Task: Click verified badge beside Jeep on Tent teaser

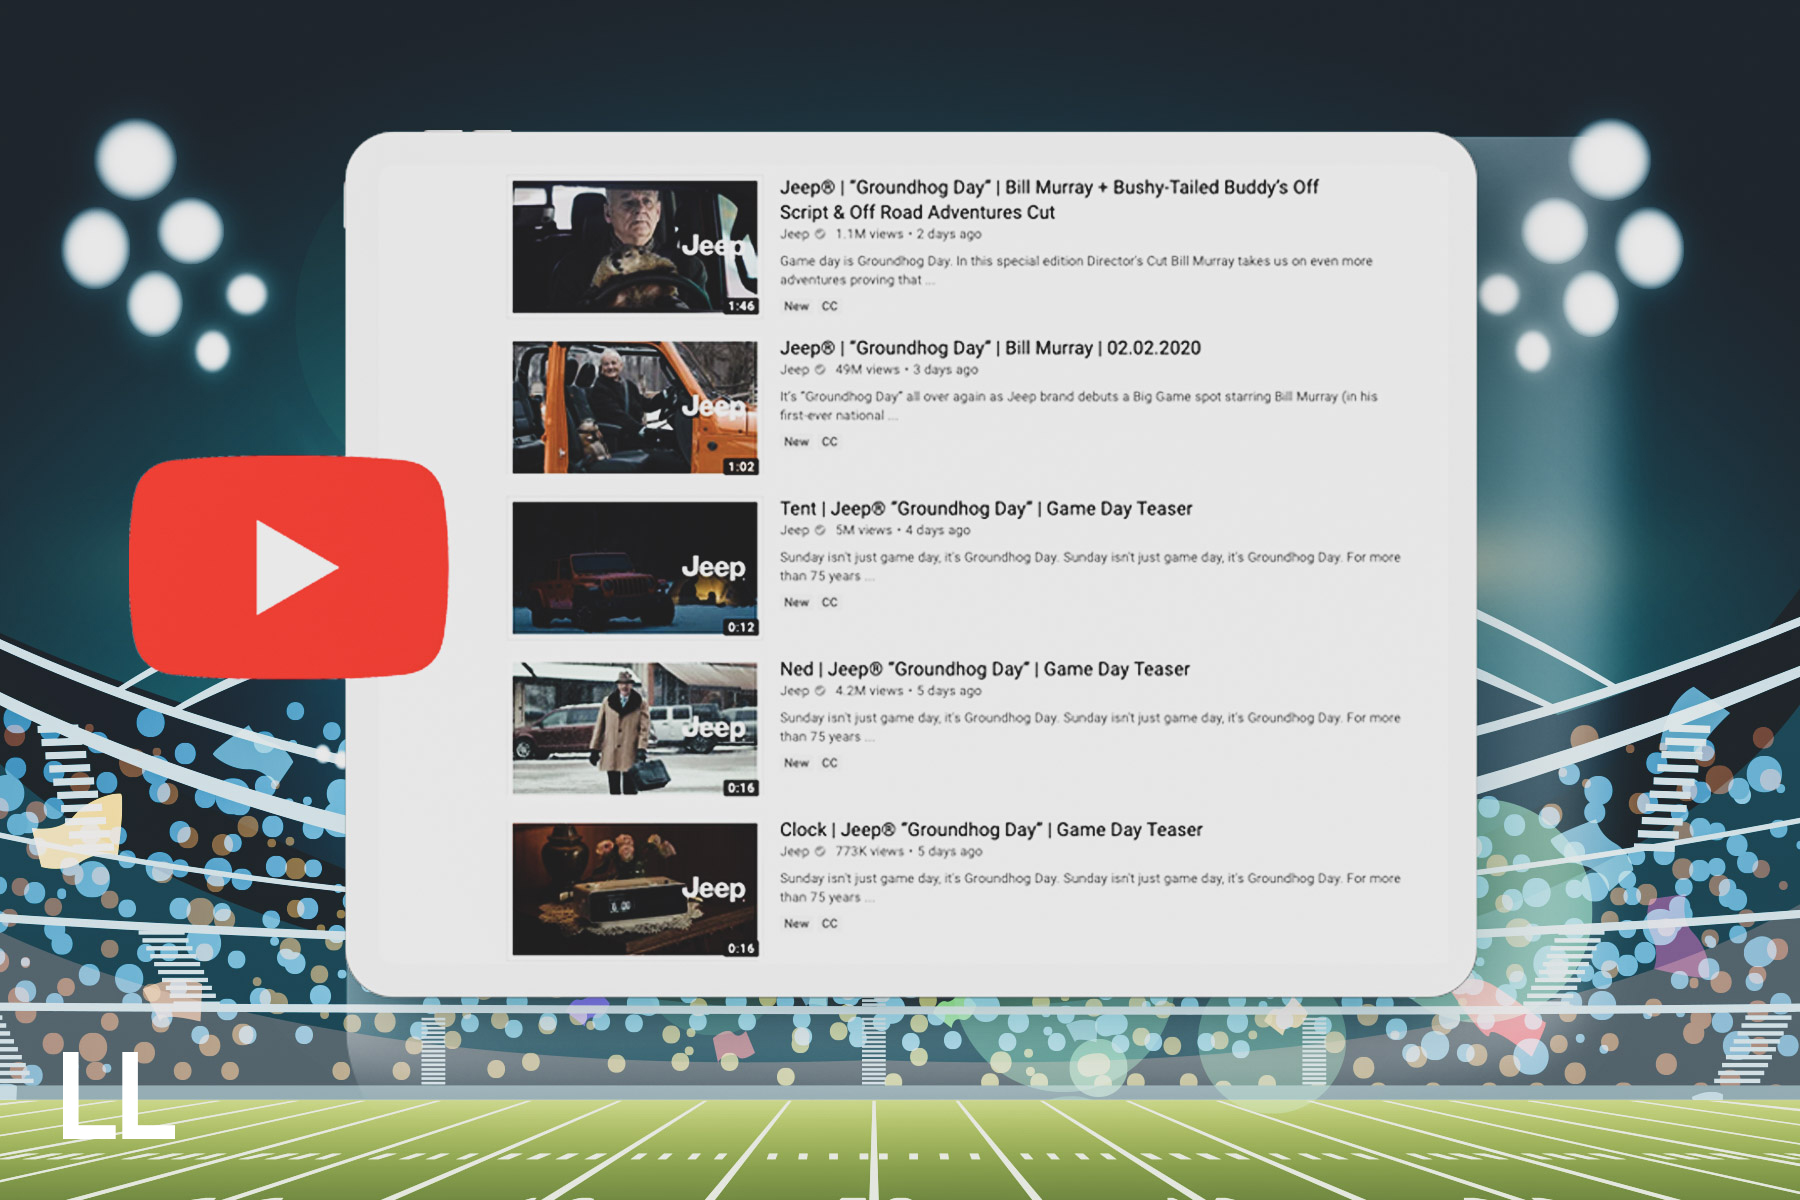Action: pyautogui.click(x=820, y=530)
